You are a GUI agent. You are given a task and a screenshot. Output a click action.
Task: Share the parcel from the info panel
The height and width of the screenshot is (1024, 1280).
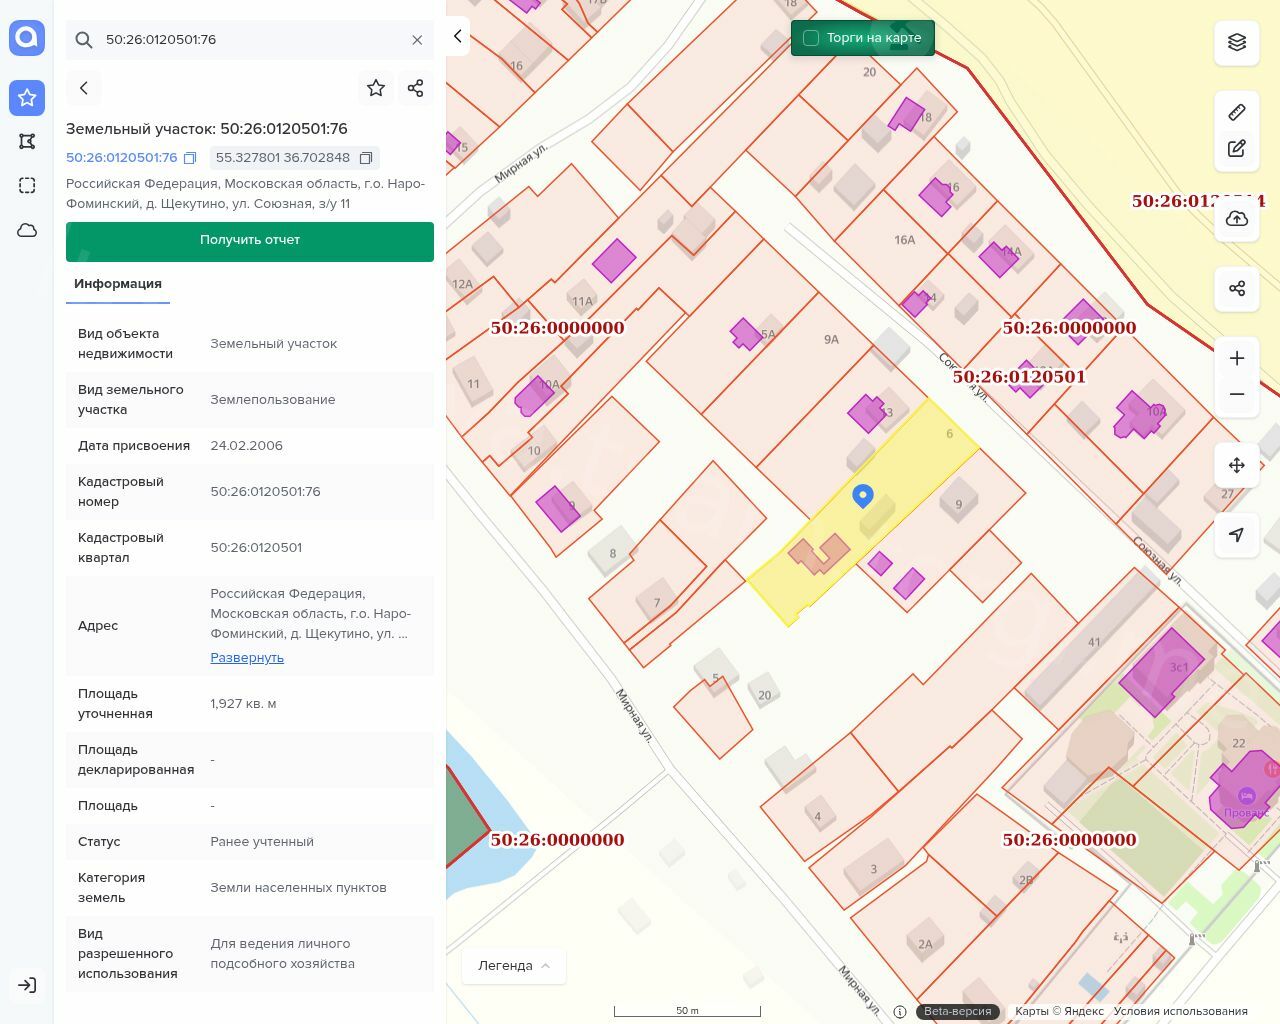pos(416,88)
